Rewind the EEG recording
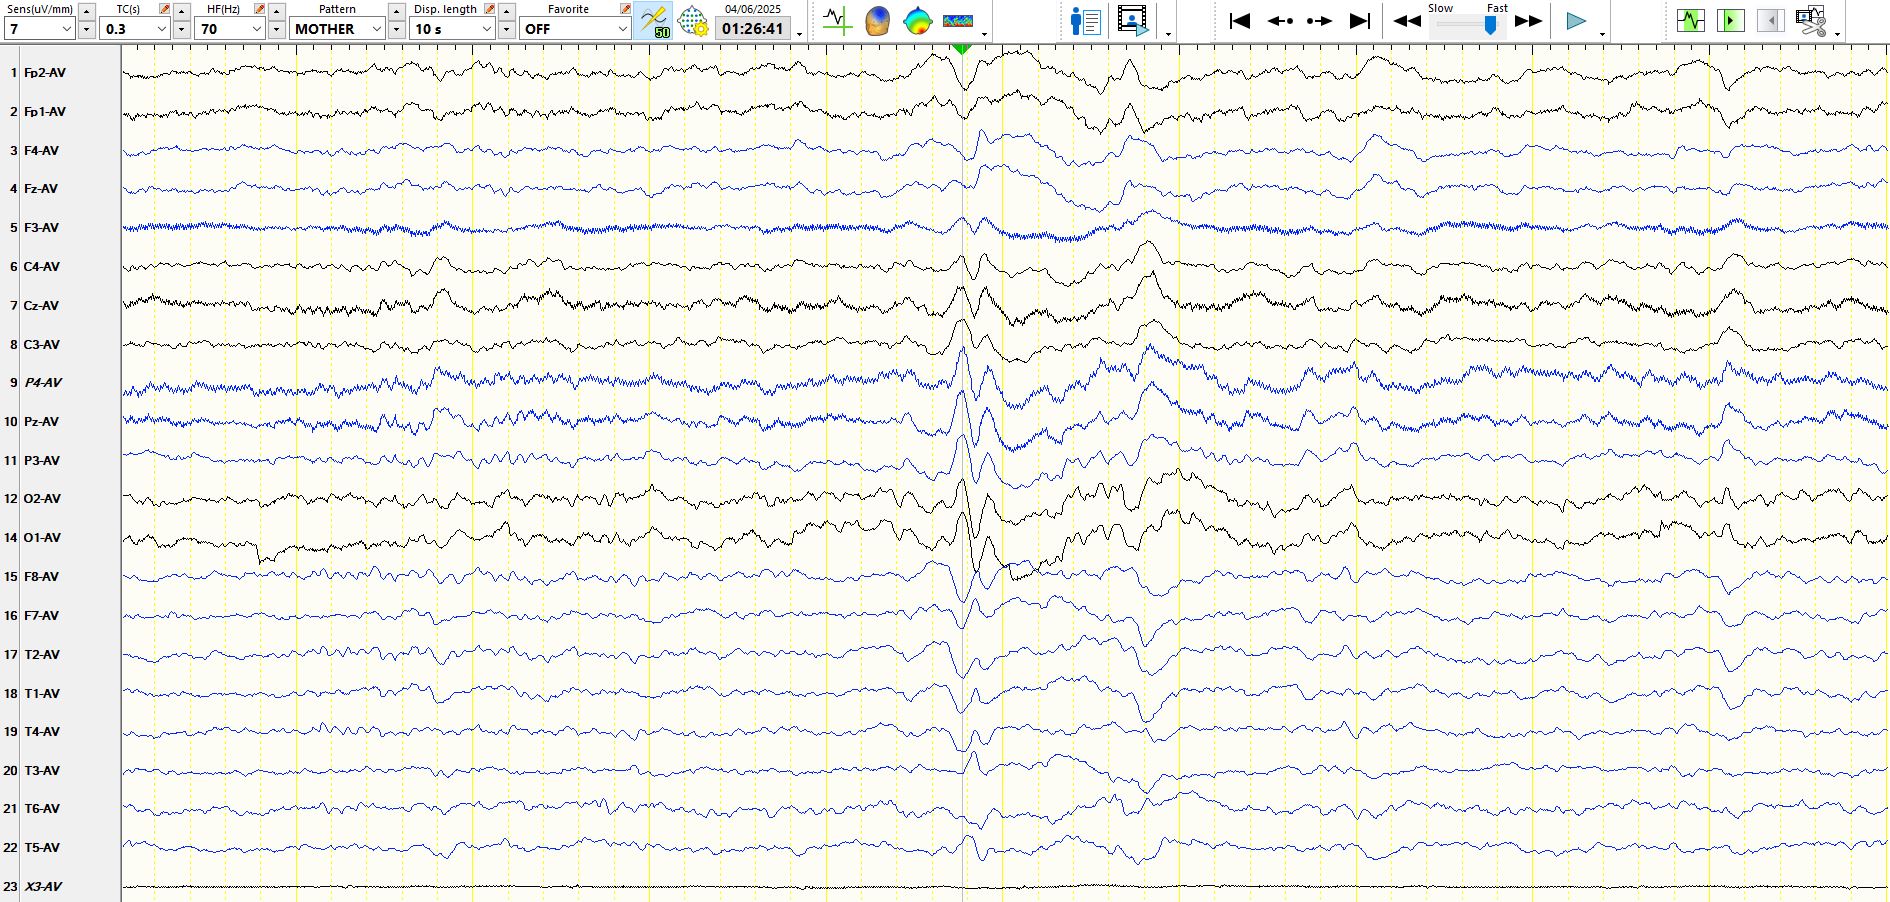The height and width of the screenshot is (902, 1890). tap(1407, 21)
